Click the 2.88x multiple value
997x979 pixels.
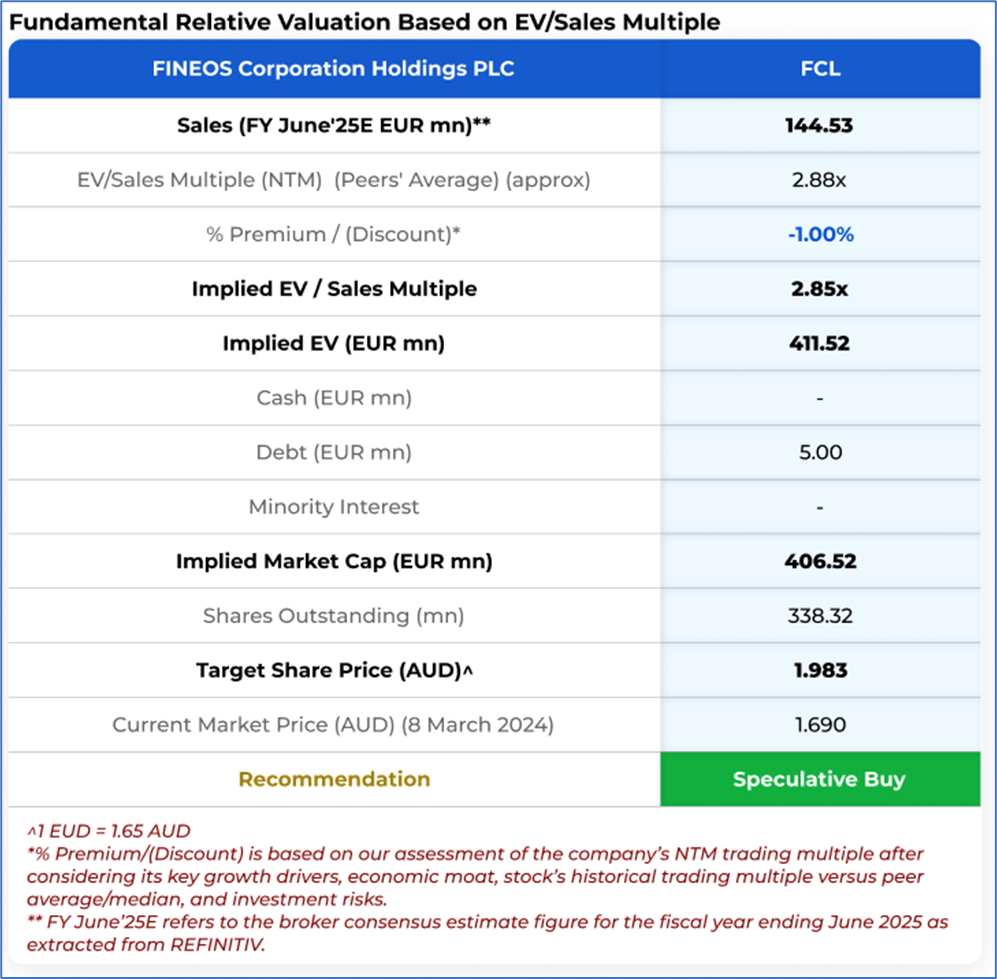click(x=819, y=180)
